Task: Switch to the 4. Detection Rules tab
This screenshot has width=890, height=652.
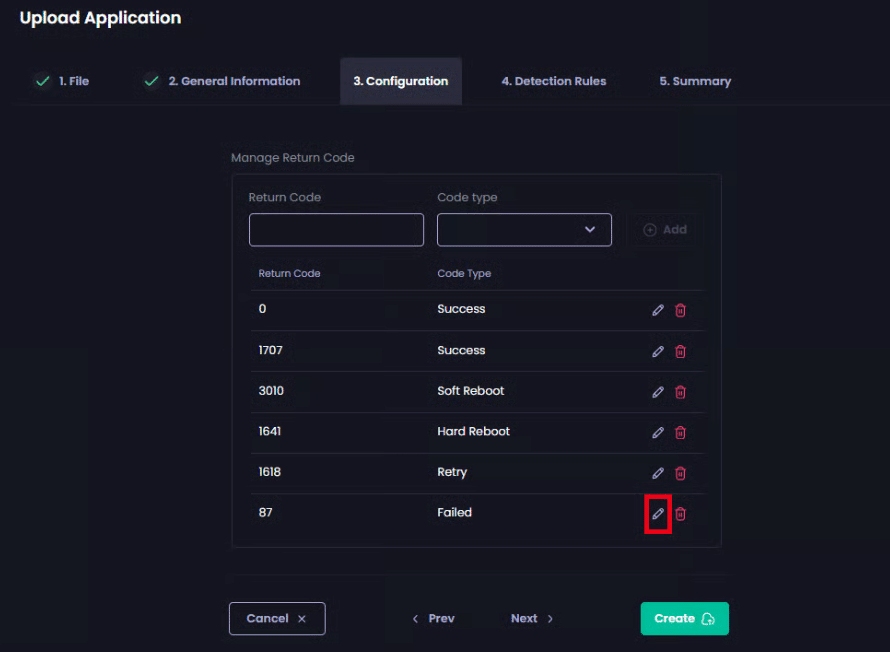Action: (553, 82)
